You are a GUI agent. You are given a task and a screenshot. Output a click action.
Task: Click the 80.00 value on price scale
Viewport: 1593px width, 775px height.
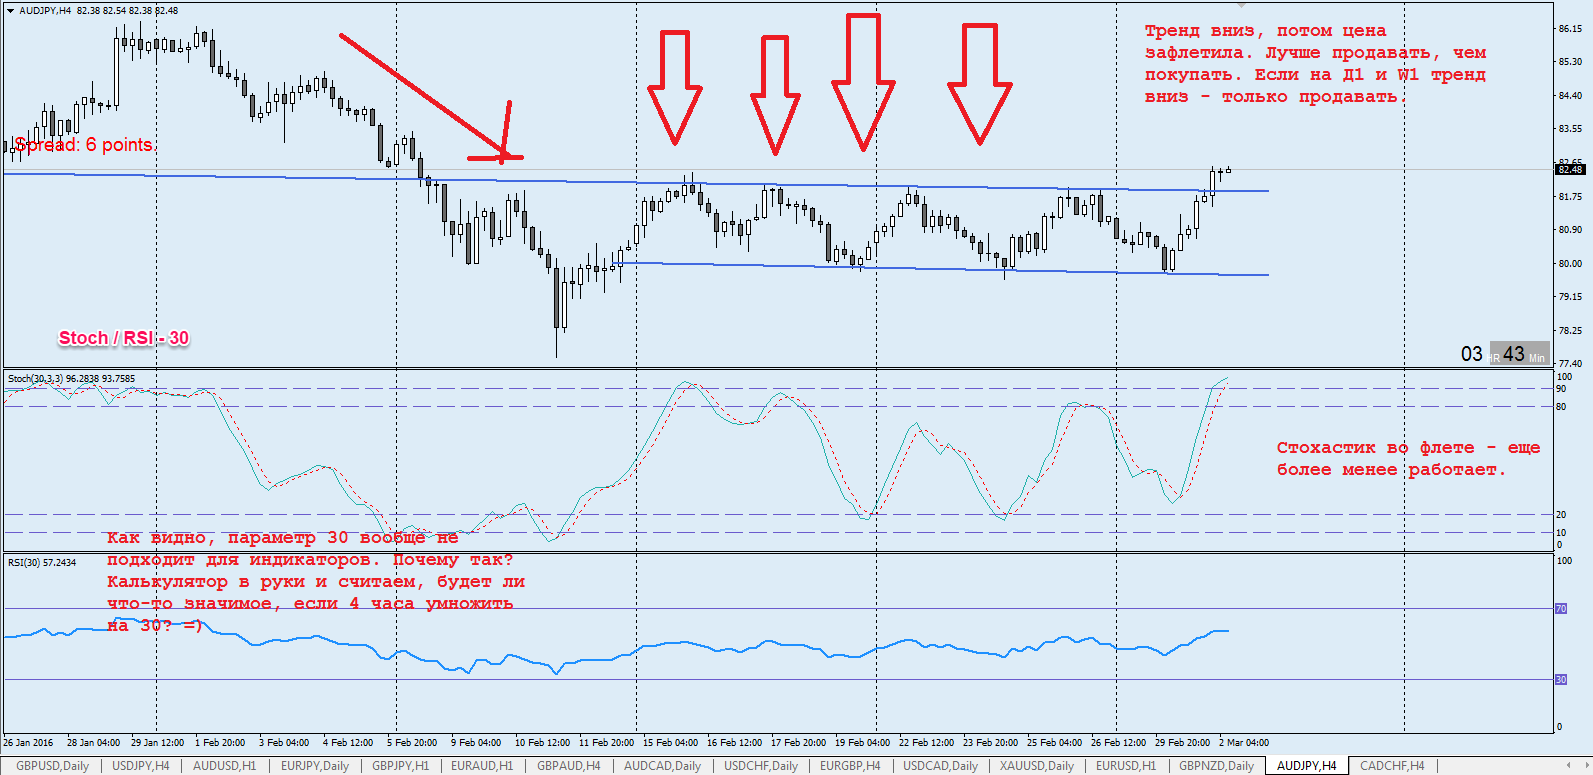1570,264
